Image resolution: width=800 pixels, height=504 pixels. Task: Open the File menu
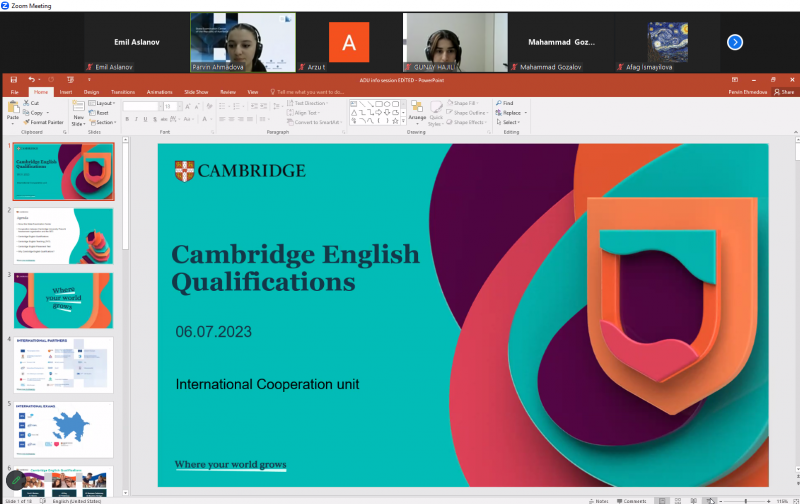click(15, 92)
